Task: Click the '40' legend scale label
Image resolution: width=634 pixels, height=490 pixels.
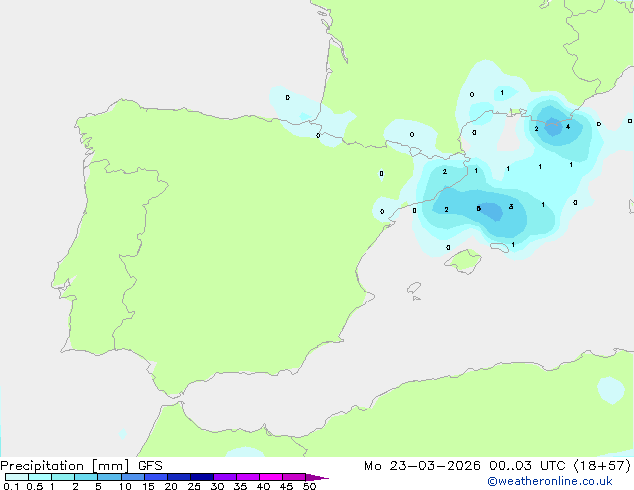Action: point(263,486)
